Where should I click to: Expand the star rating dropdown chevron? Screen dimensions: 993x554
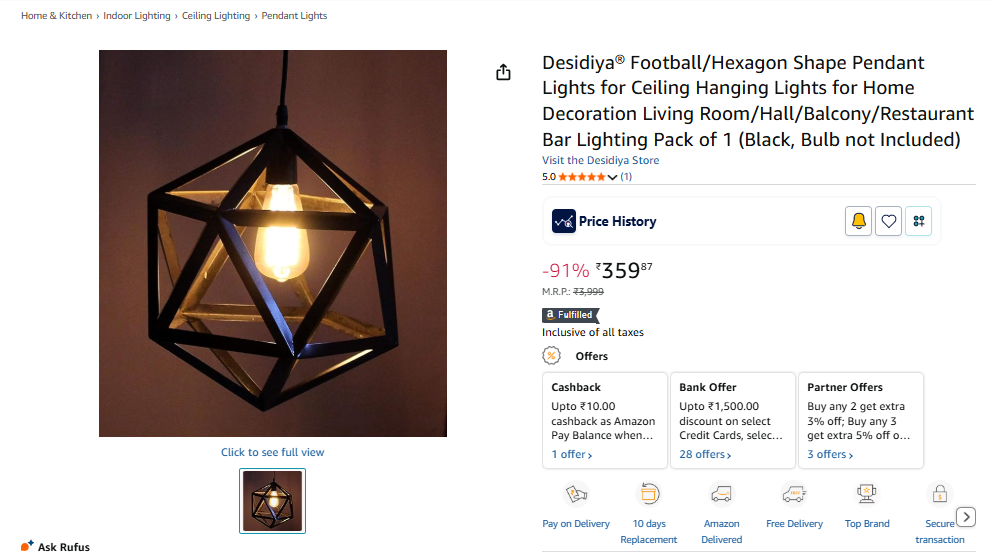tap(612, 177)
